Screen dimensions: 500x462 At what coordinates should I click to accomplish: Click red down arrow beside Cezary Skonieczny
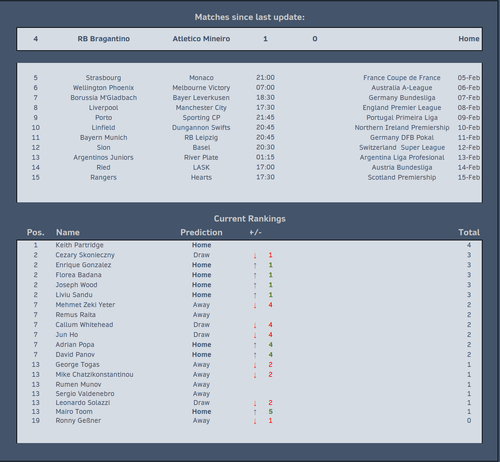(255, 256)
